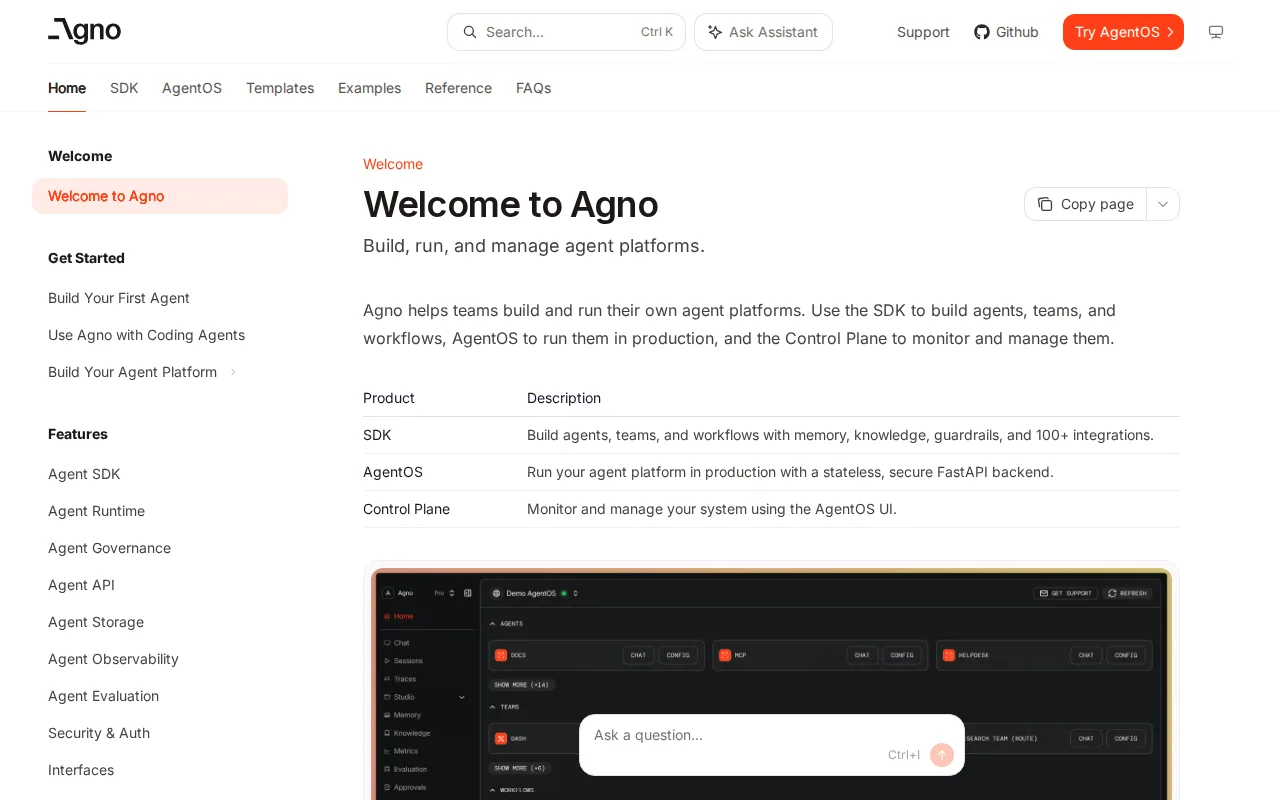Image resolution: width=1280 pixels, height=800 pixels.
Task: Click the Features section heading in sidebar
Action: [x=78, y=434]
